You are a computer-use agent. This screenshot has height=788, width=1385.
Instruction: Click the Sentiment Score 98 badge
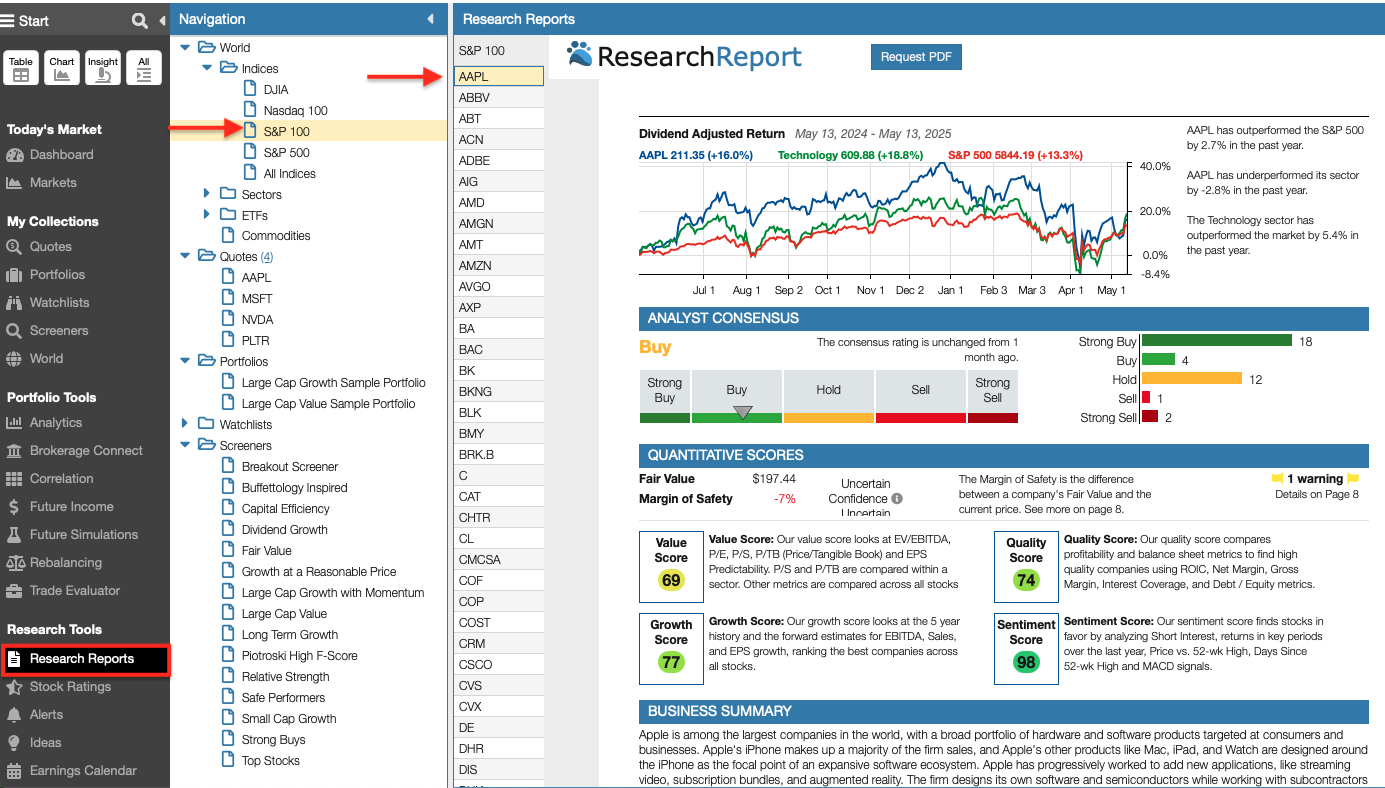tap(1026, 662)
